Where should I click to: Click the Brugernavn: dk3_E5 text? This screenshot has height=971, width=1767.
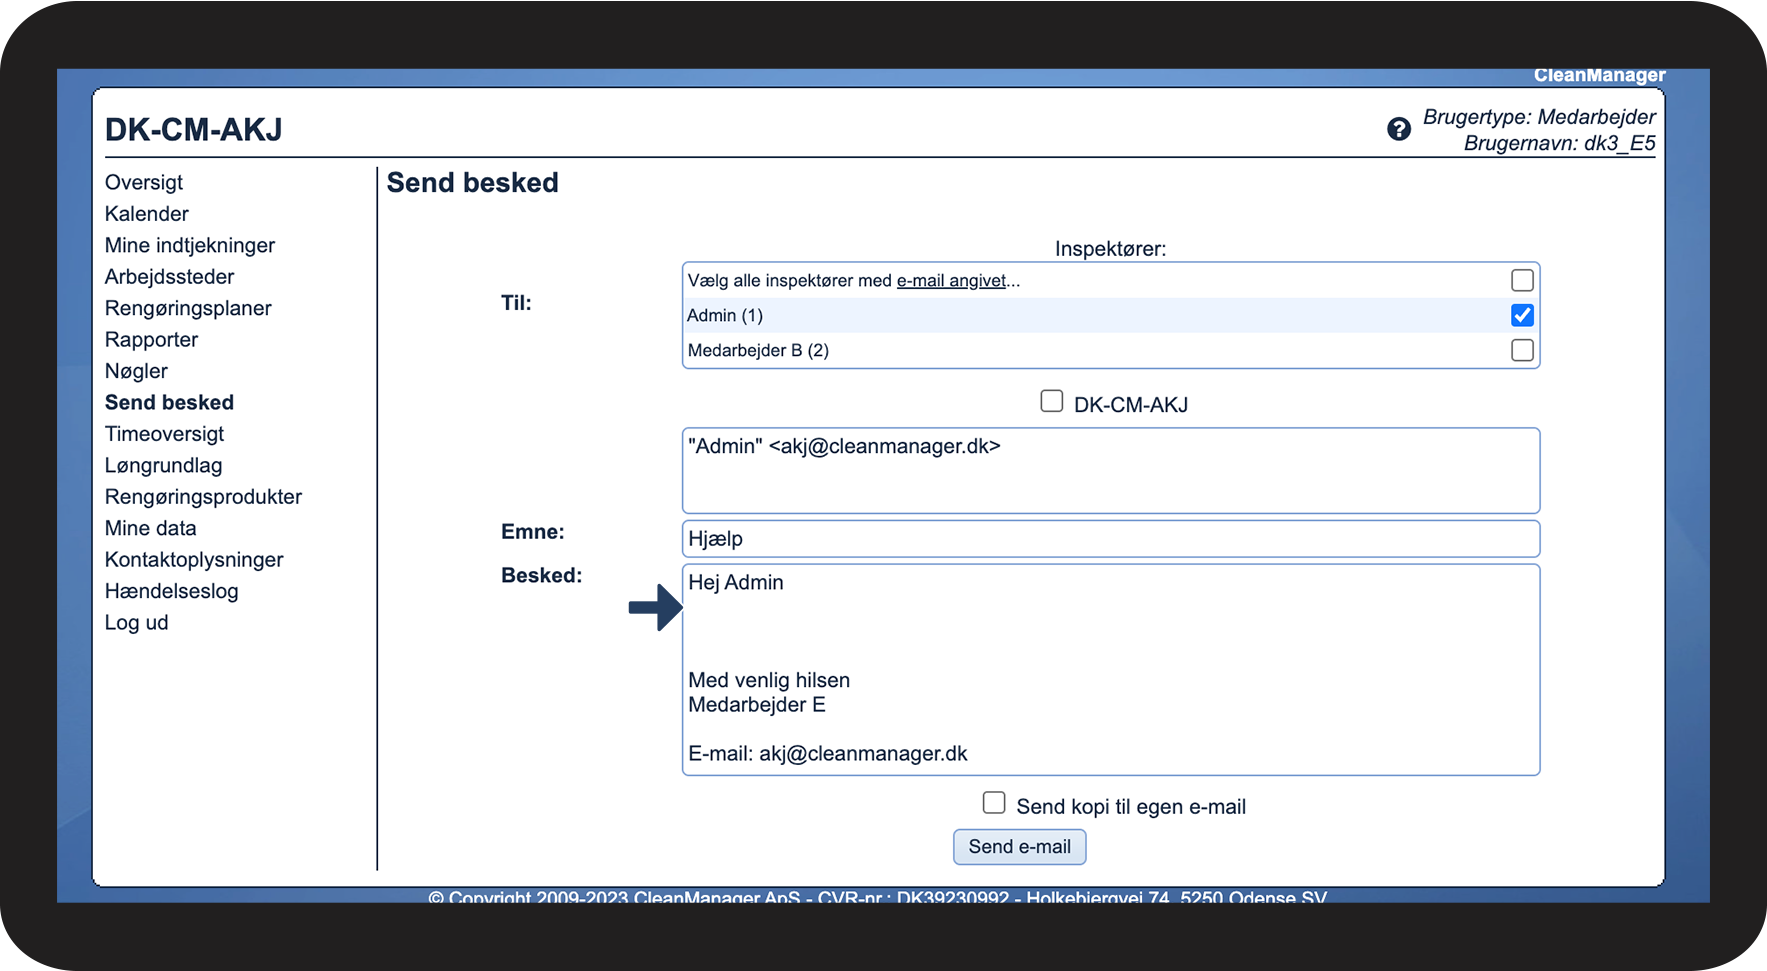pos(1560,144)
